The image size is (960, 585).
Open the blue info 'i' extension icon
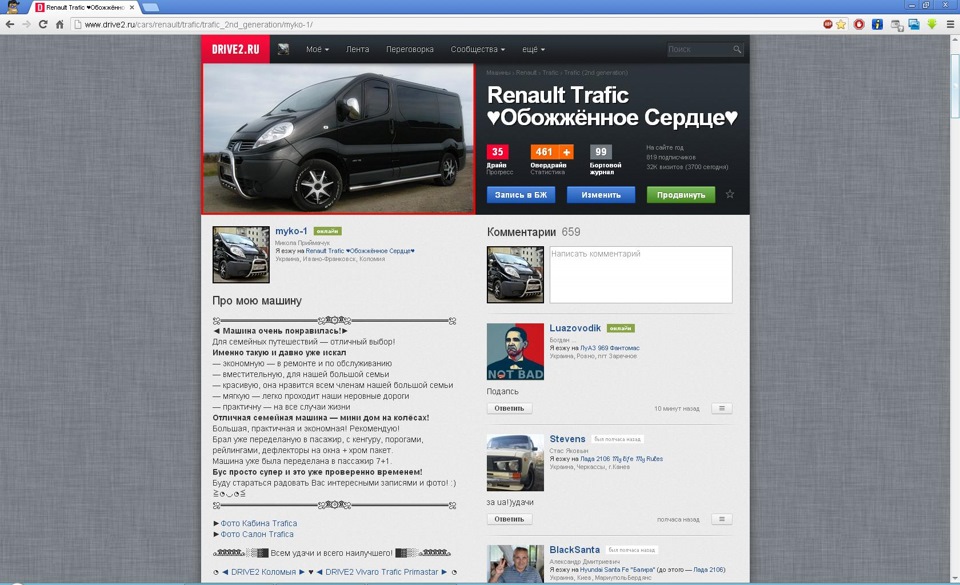877,24
